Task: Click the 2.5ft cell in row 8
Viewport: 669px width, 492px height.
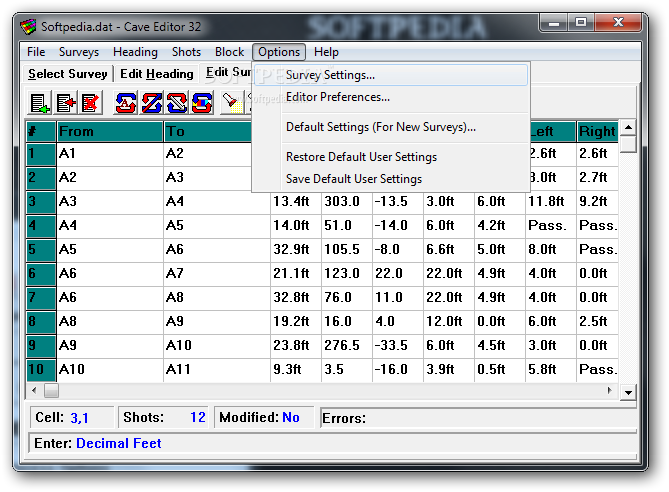Action: point(598,322)
